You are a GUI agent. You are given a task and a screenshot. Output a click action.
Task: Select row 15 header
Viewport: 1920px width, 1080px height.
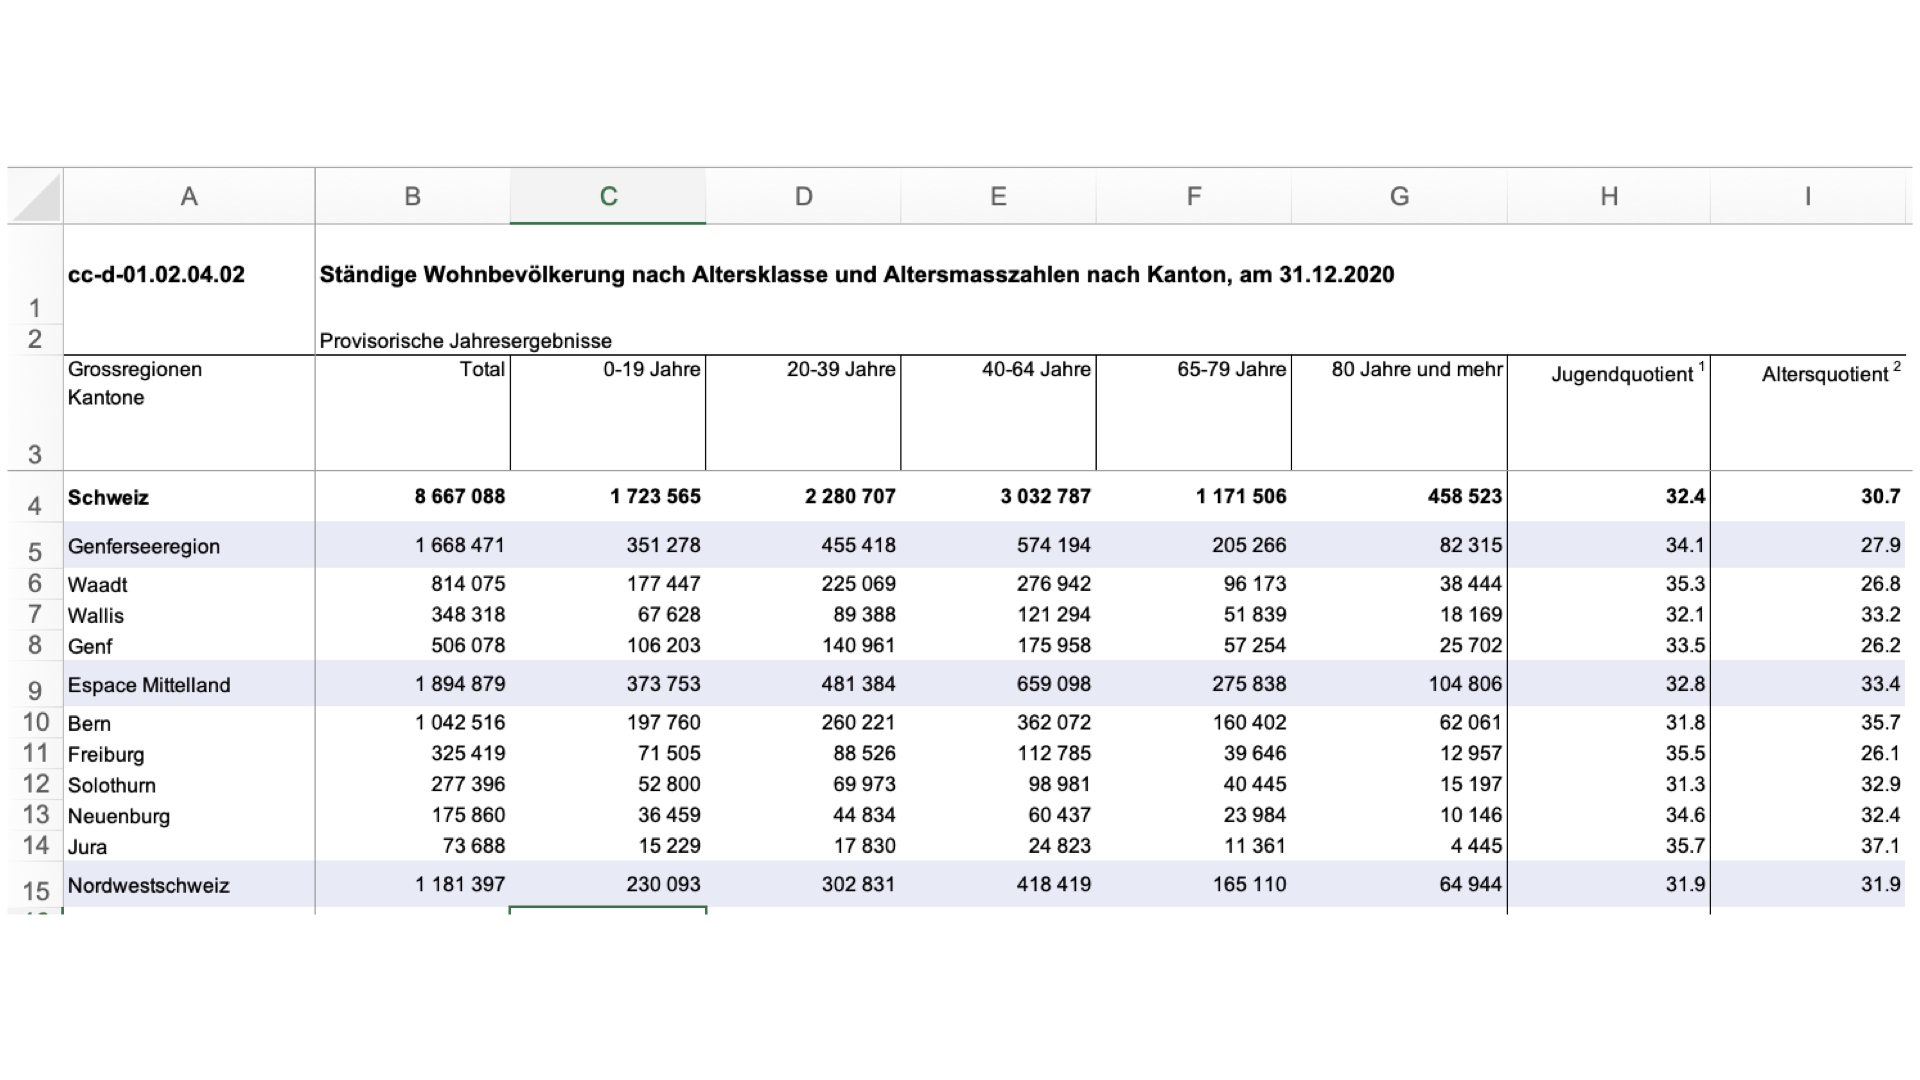coord(35,890)
